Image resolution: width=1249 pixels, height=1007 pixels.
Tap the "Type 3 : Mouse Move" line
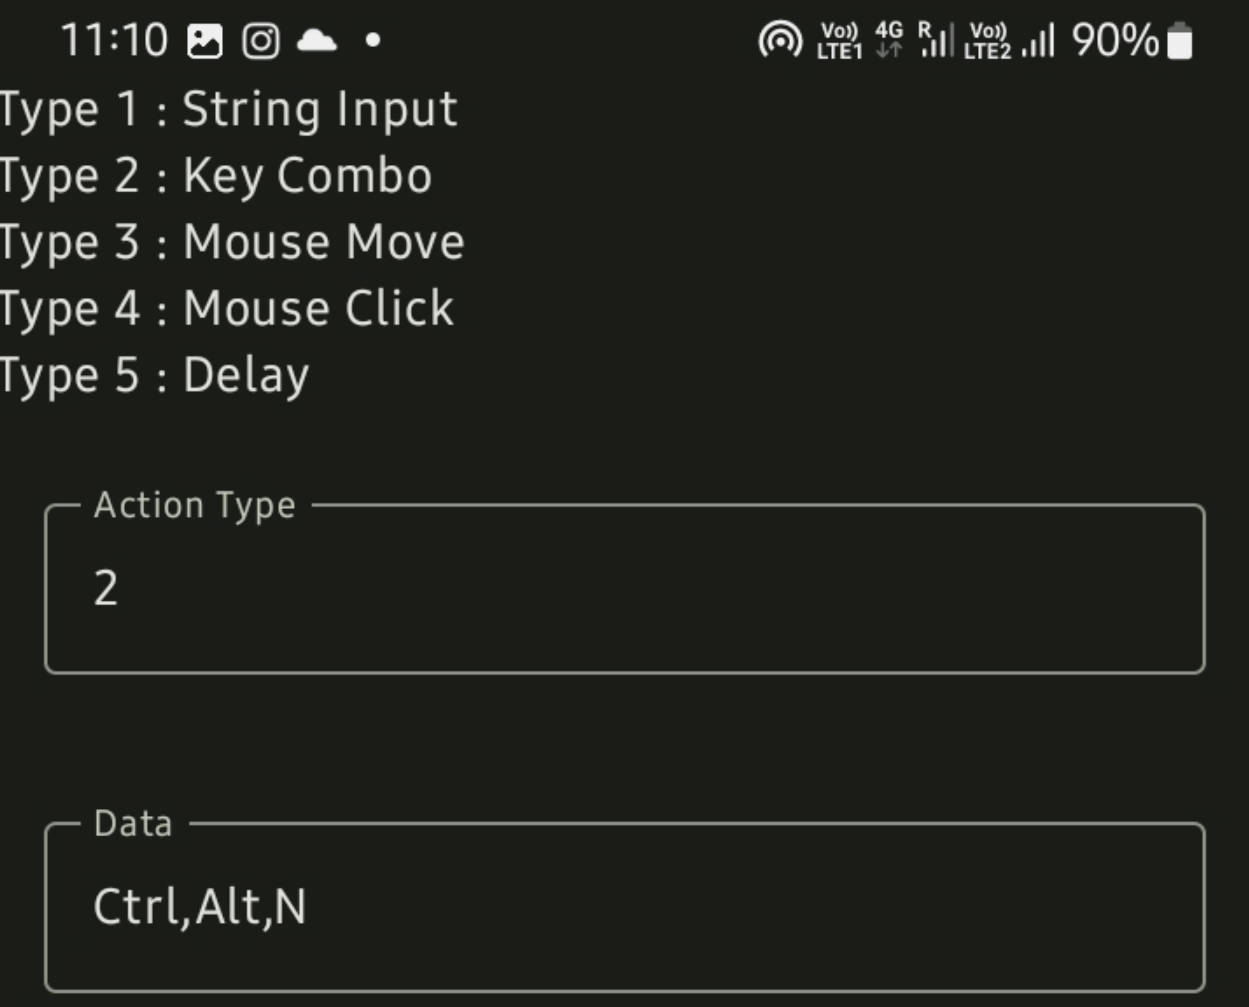pyautogui.click(x=232, y=243)
